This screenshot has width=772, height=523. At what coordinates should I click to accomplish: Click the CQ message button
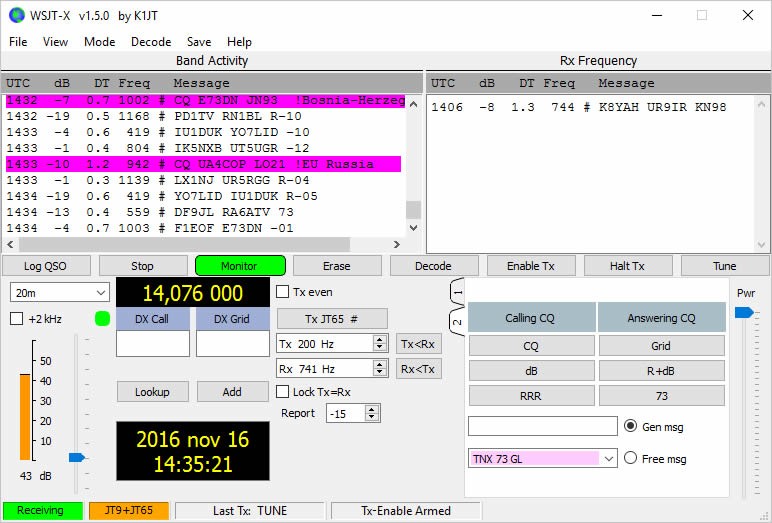click(x=531, y=346)
